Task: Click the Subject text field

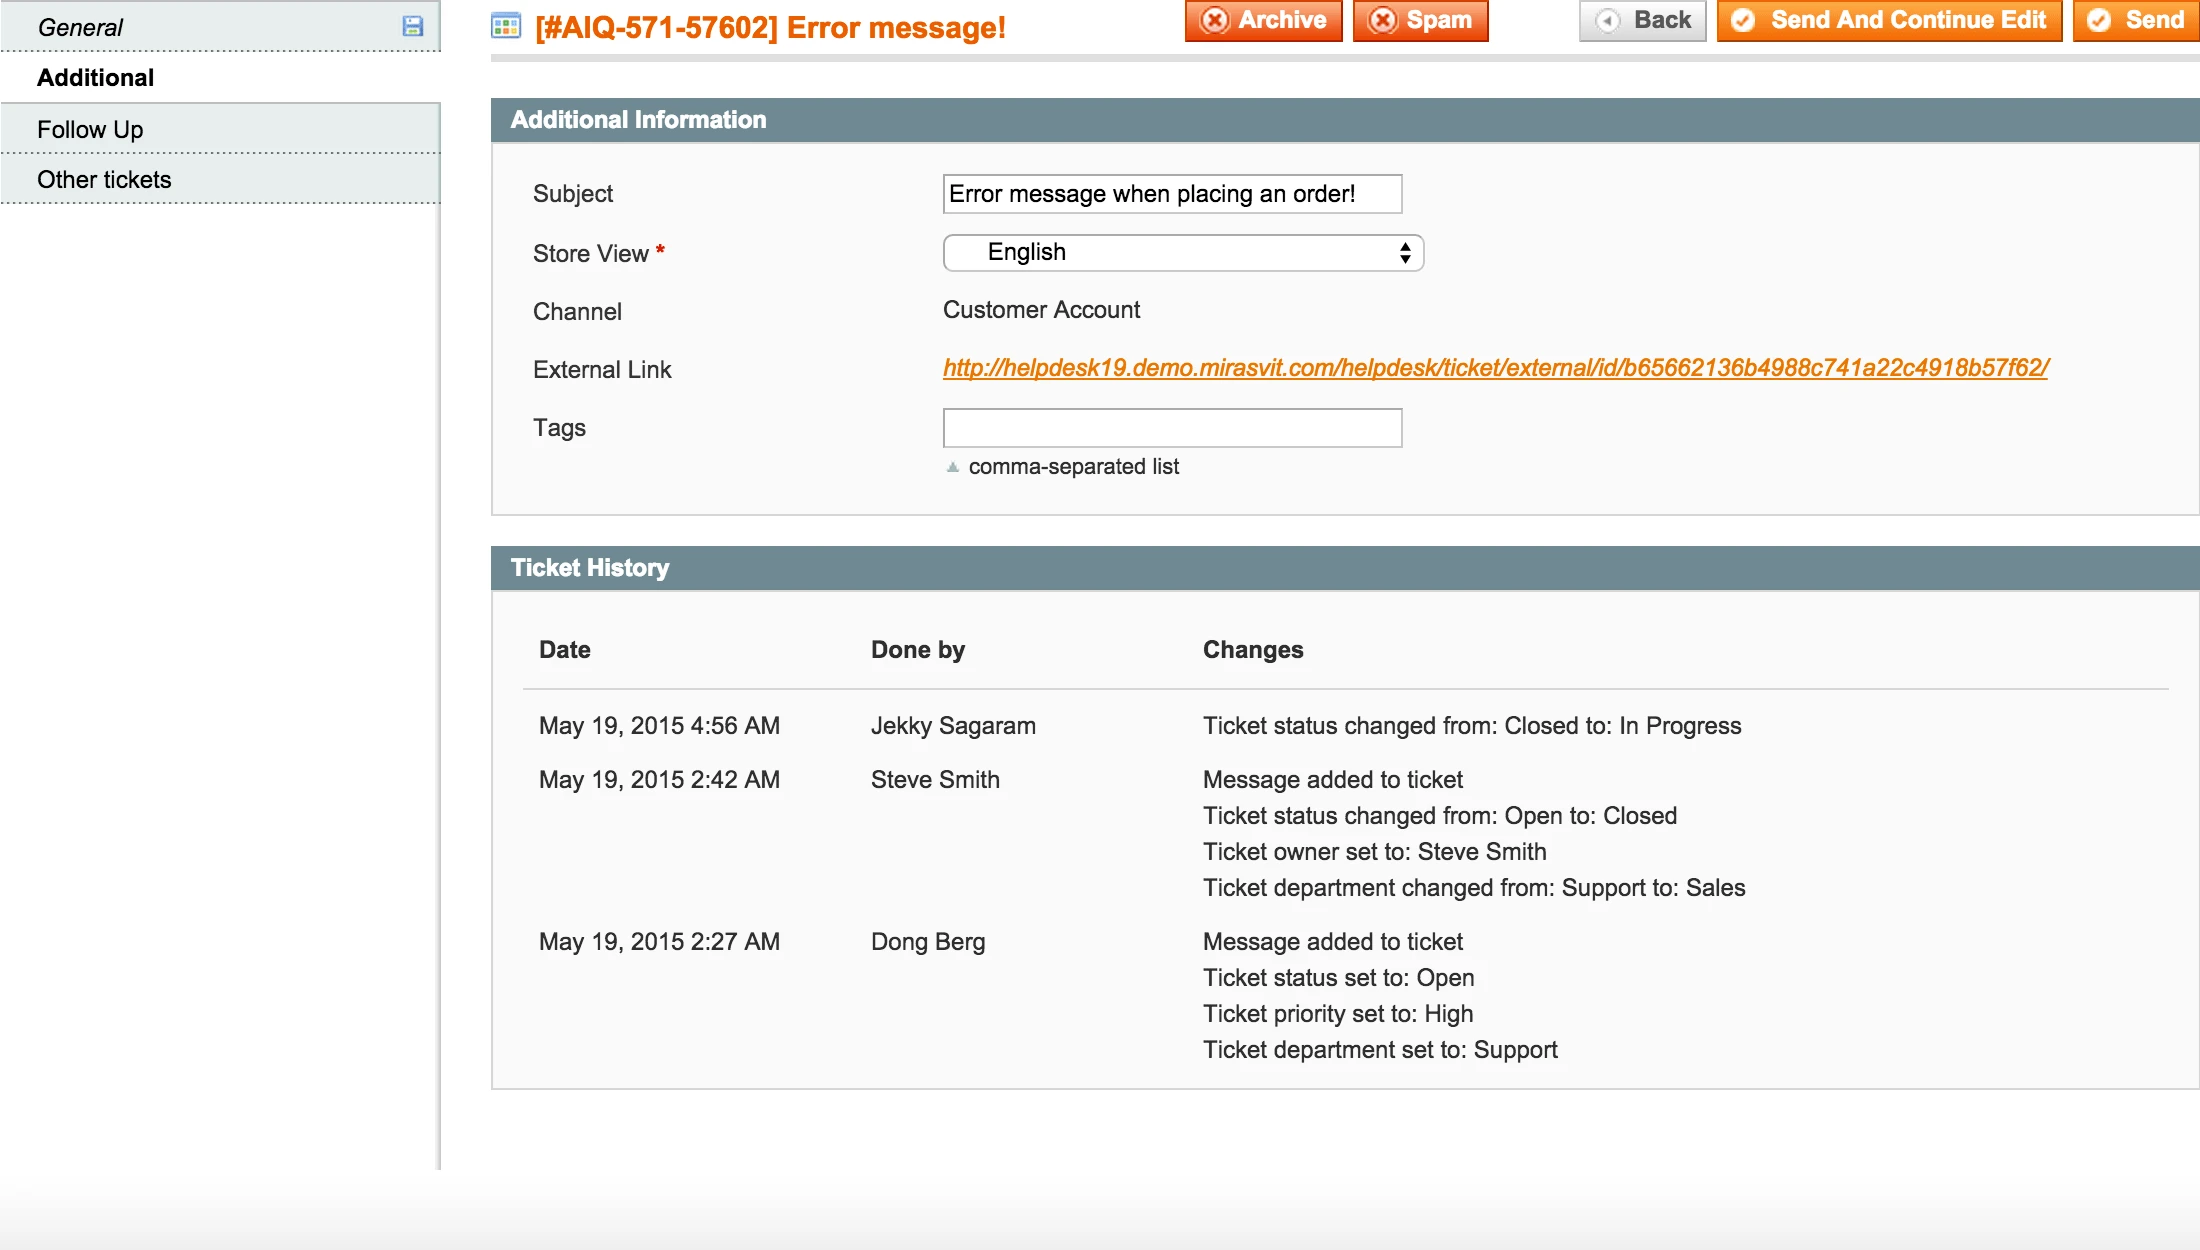Action: click(x=1171, y=194)
